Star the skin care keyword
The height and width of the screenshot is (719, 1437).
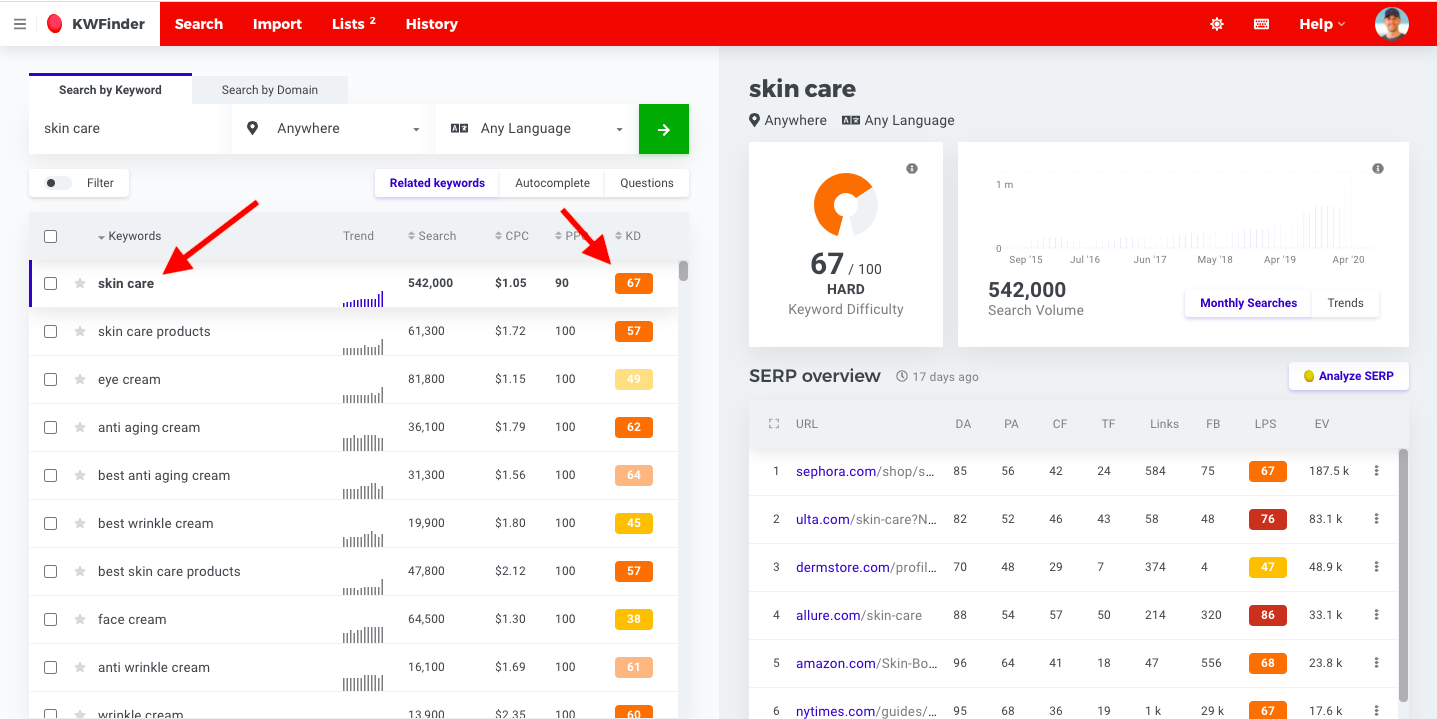[x=80, y=283]
